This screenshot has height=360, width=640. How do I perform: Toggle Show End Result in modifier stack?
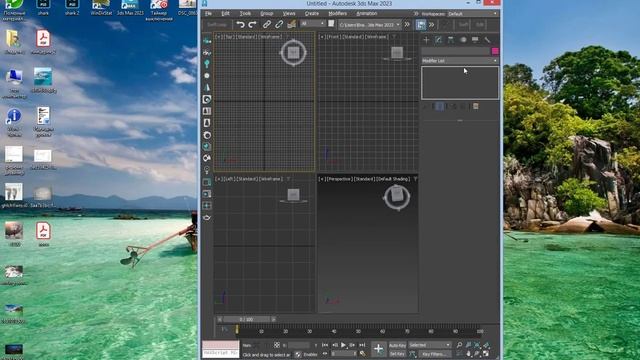439,107
